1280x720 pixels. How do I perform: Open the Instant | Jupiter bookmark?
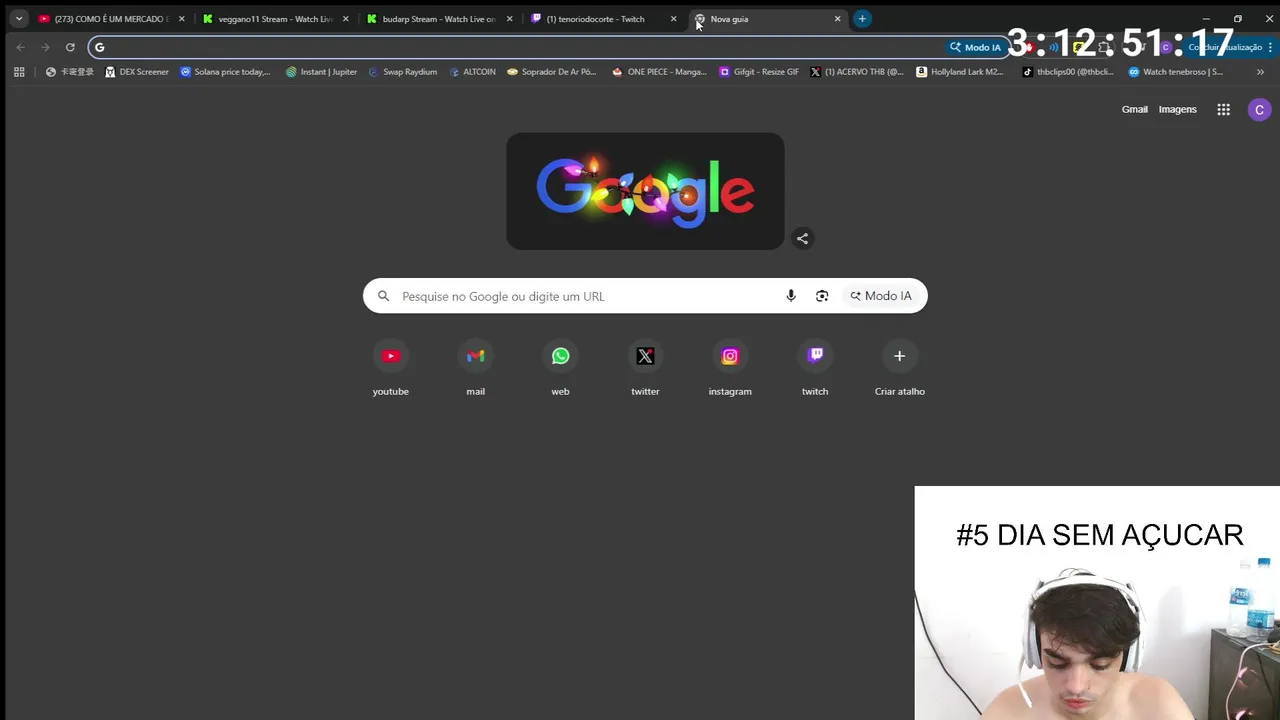pos(321,72)
